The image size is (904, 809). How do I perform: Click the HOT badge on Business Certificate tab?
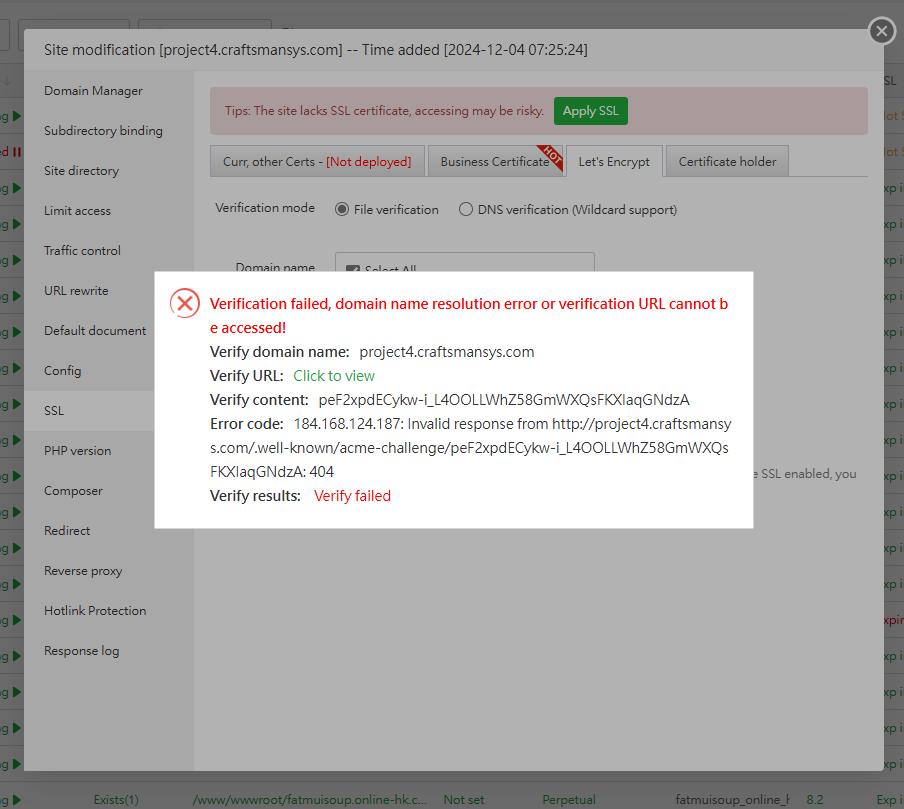click(x=554, y=155)
